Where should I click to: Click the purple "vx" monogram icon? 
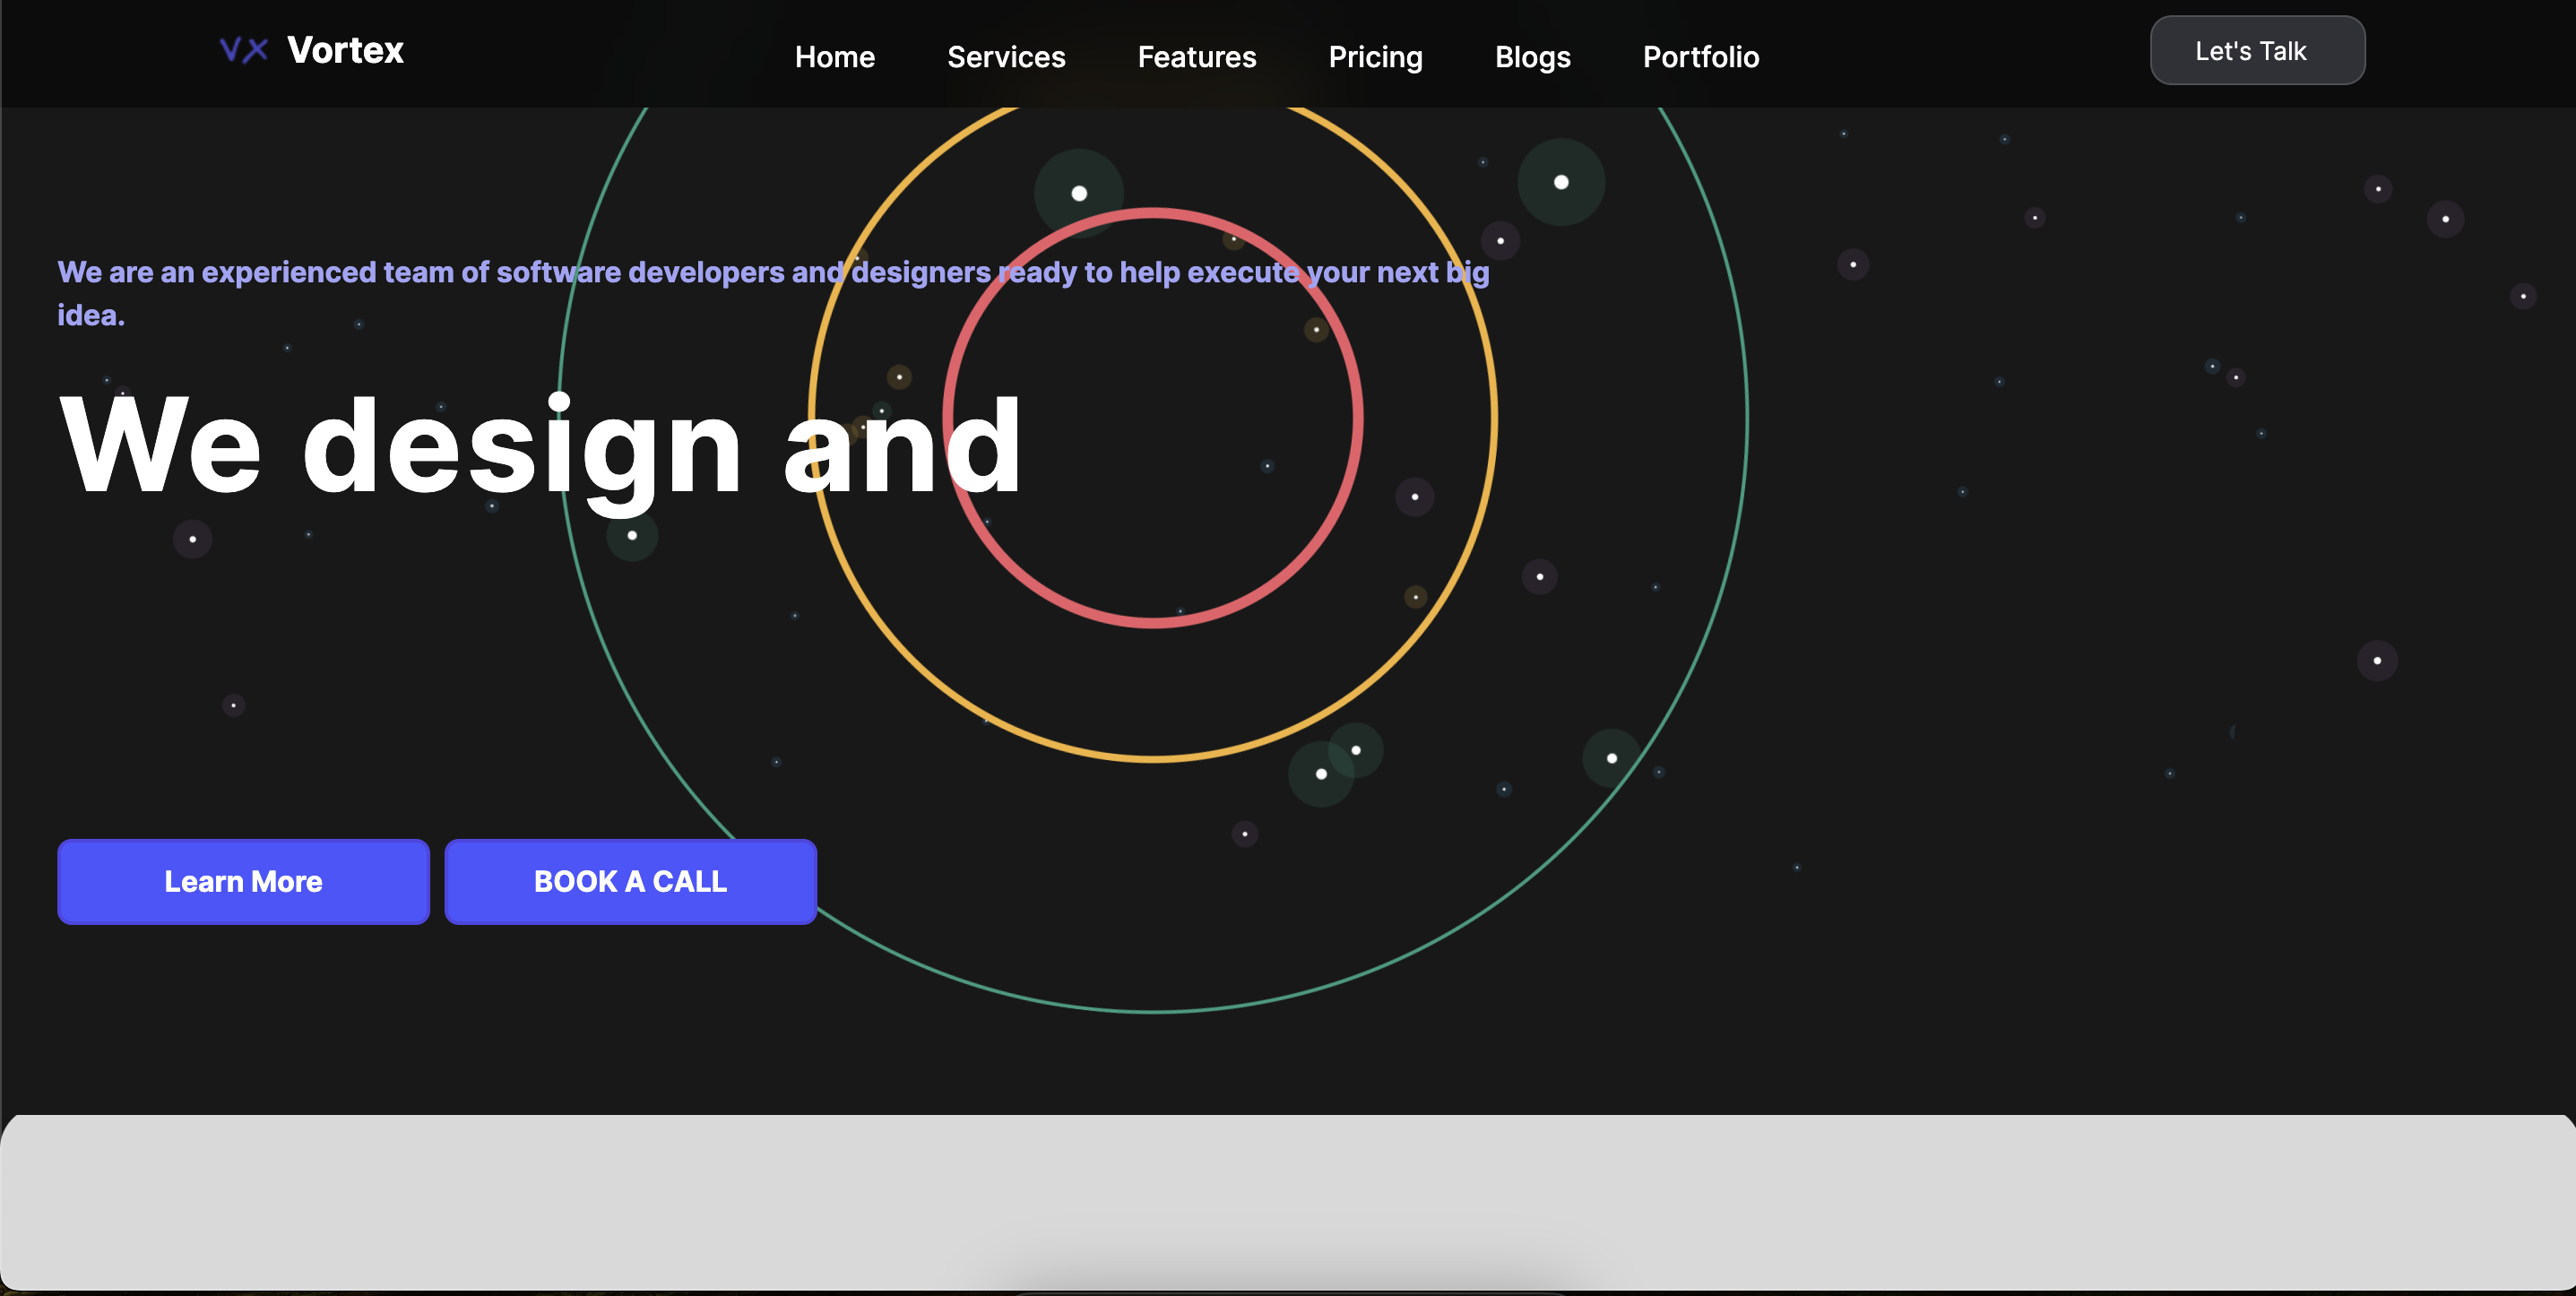coord(244,49)
